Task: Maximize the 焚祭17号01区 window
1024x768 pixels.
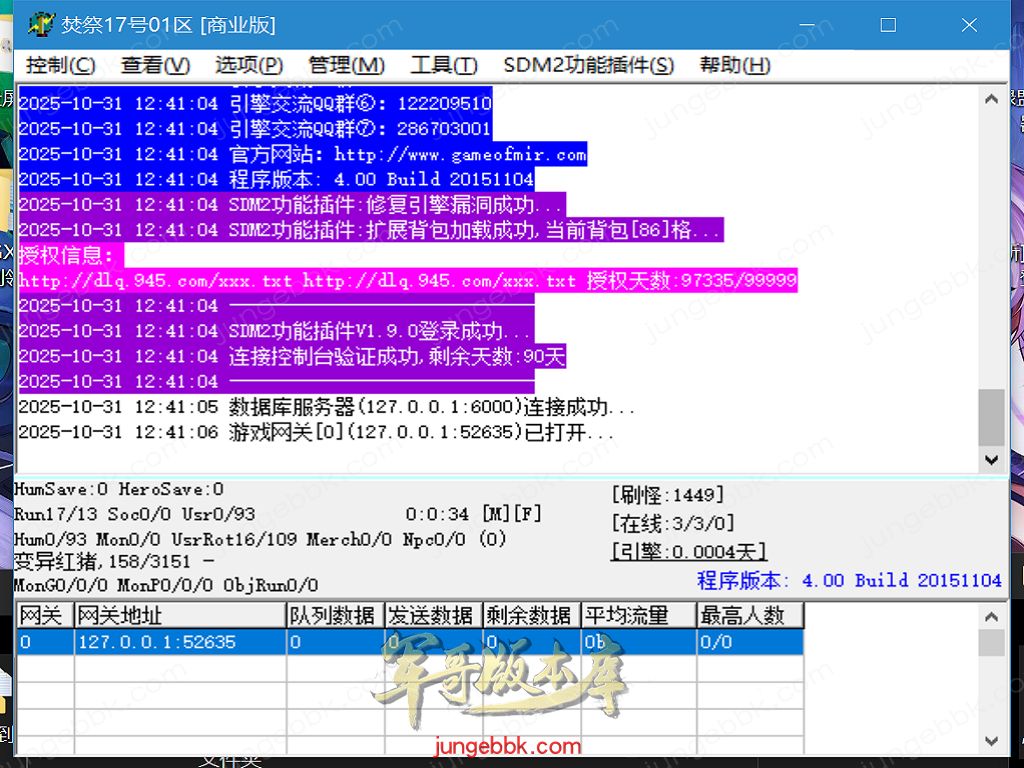Action: pos(887,25)
